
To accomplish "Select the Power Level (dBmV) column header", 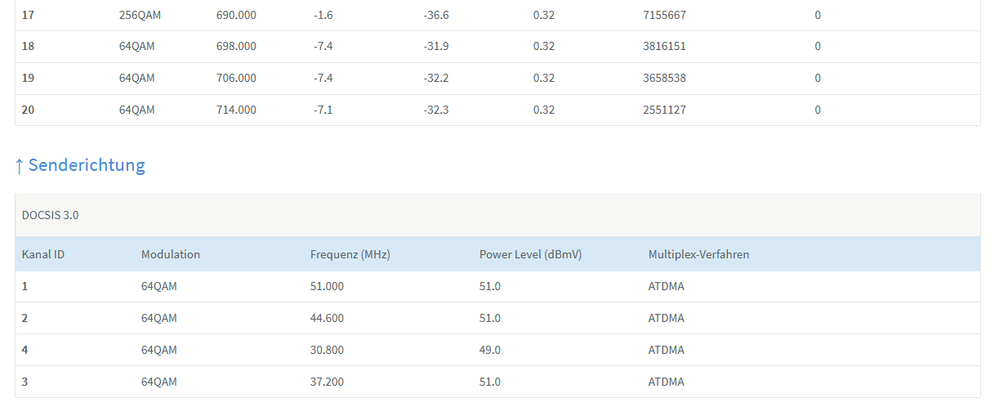I will click(530, 254).
